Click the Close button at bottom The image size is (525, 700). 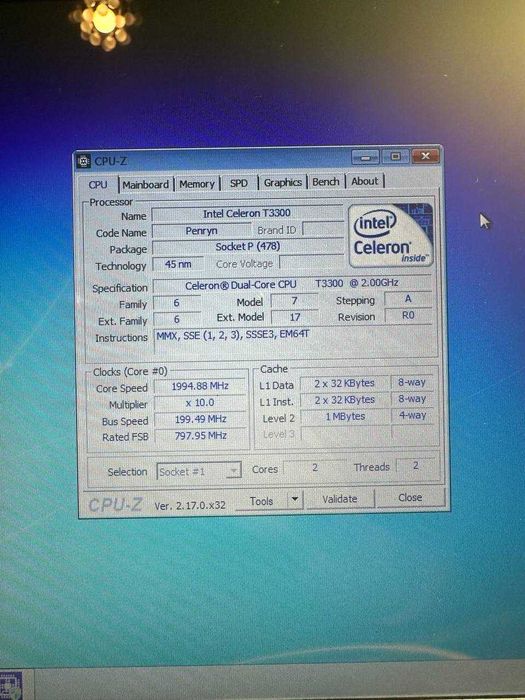pos(410,497)
